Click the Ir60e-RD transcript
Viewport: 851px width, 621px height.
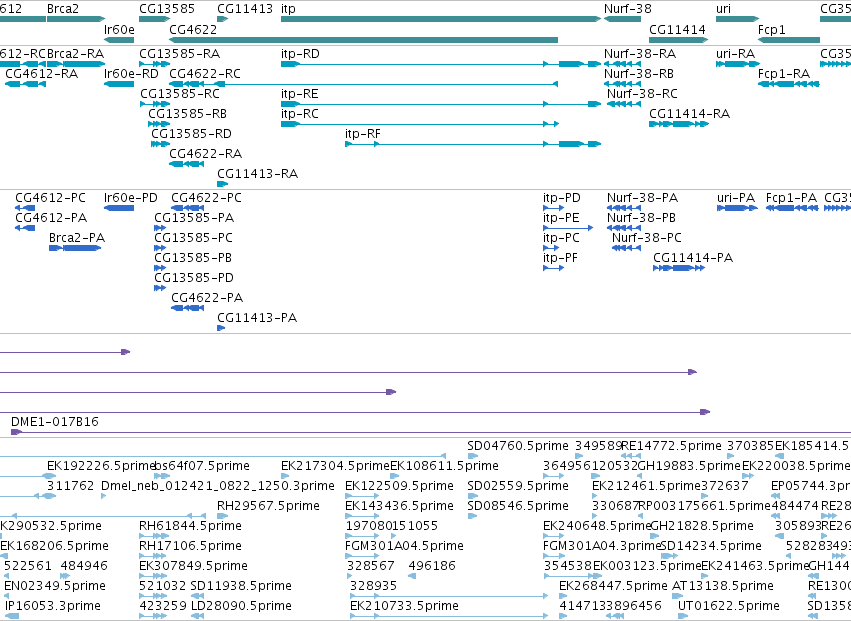tap(119, 84)
